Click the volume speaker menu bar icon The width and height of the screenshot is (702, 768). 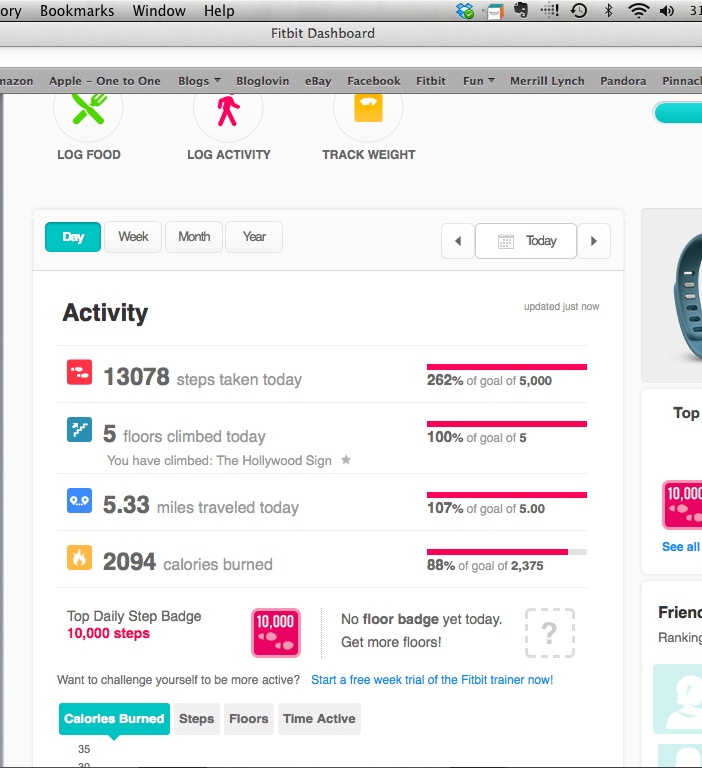(x=667, y=10)
